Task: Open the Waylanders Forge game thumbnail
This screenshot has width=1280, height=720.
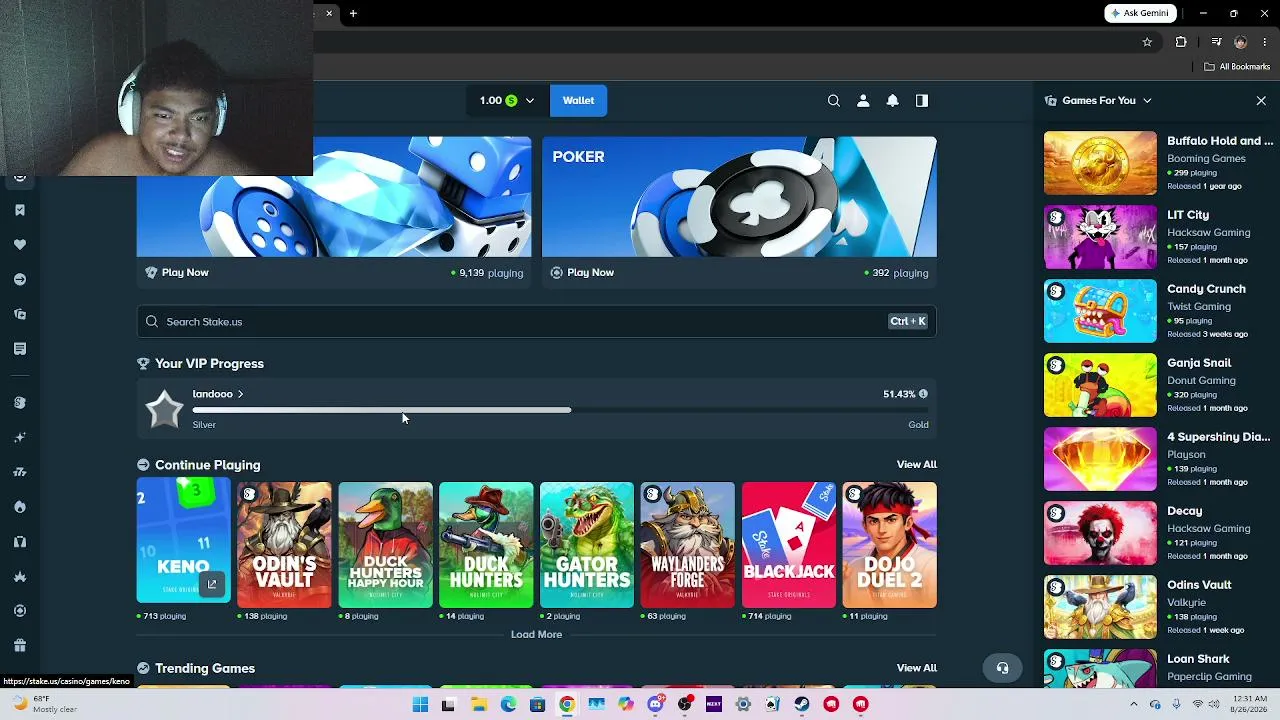Action: pyautogui.click(x=688, y=545)
